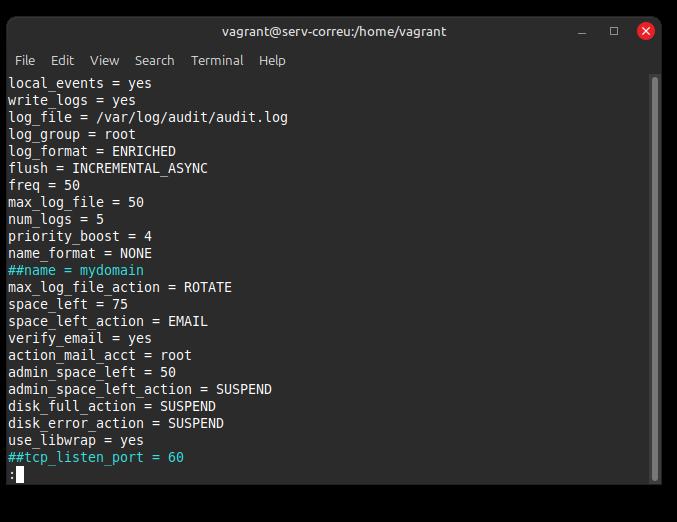The height and width of the screenshot is (522, 677).
Task: Click the log_file audit.log path line
Action: coord(148,118)
